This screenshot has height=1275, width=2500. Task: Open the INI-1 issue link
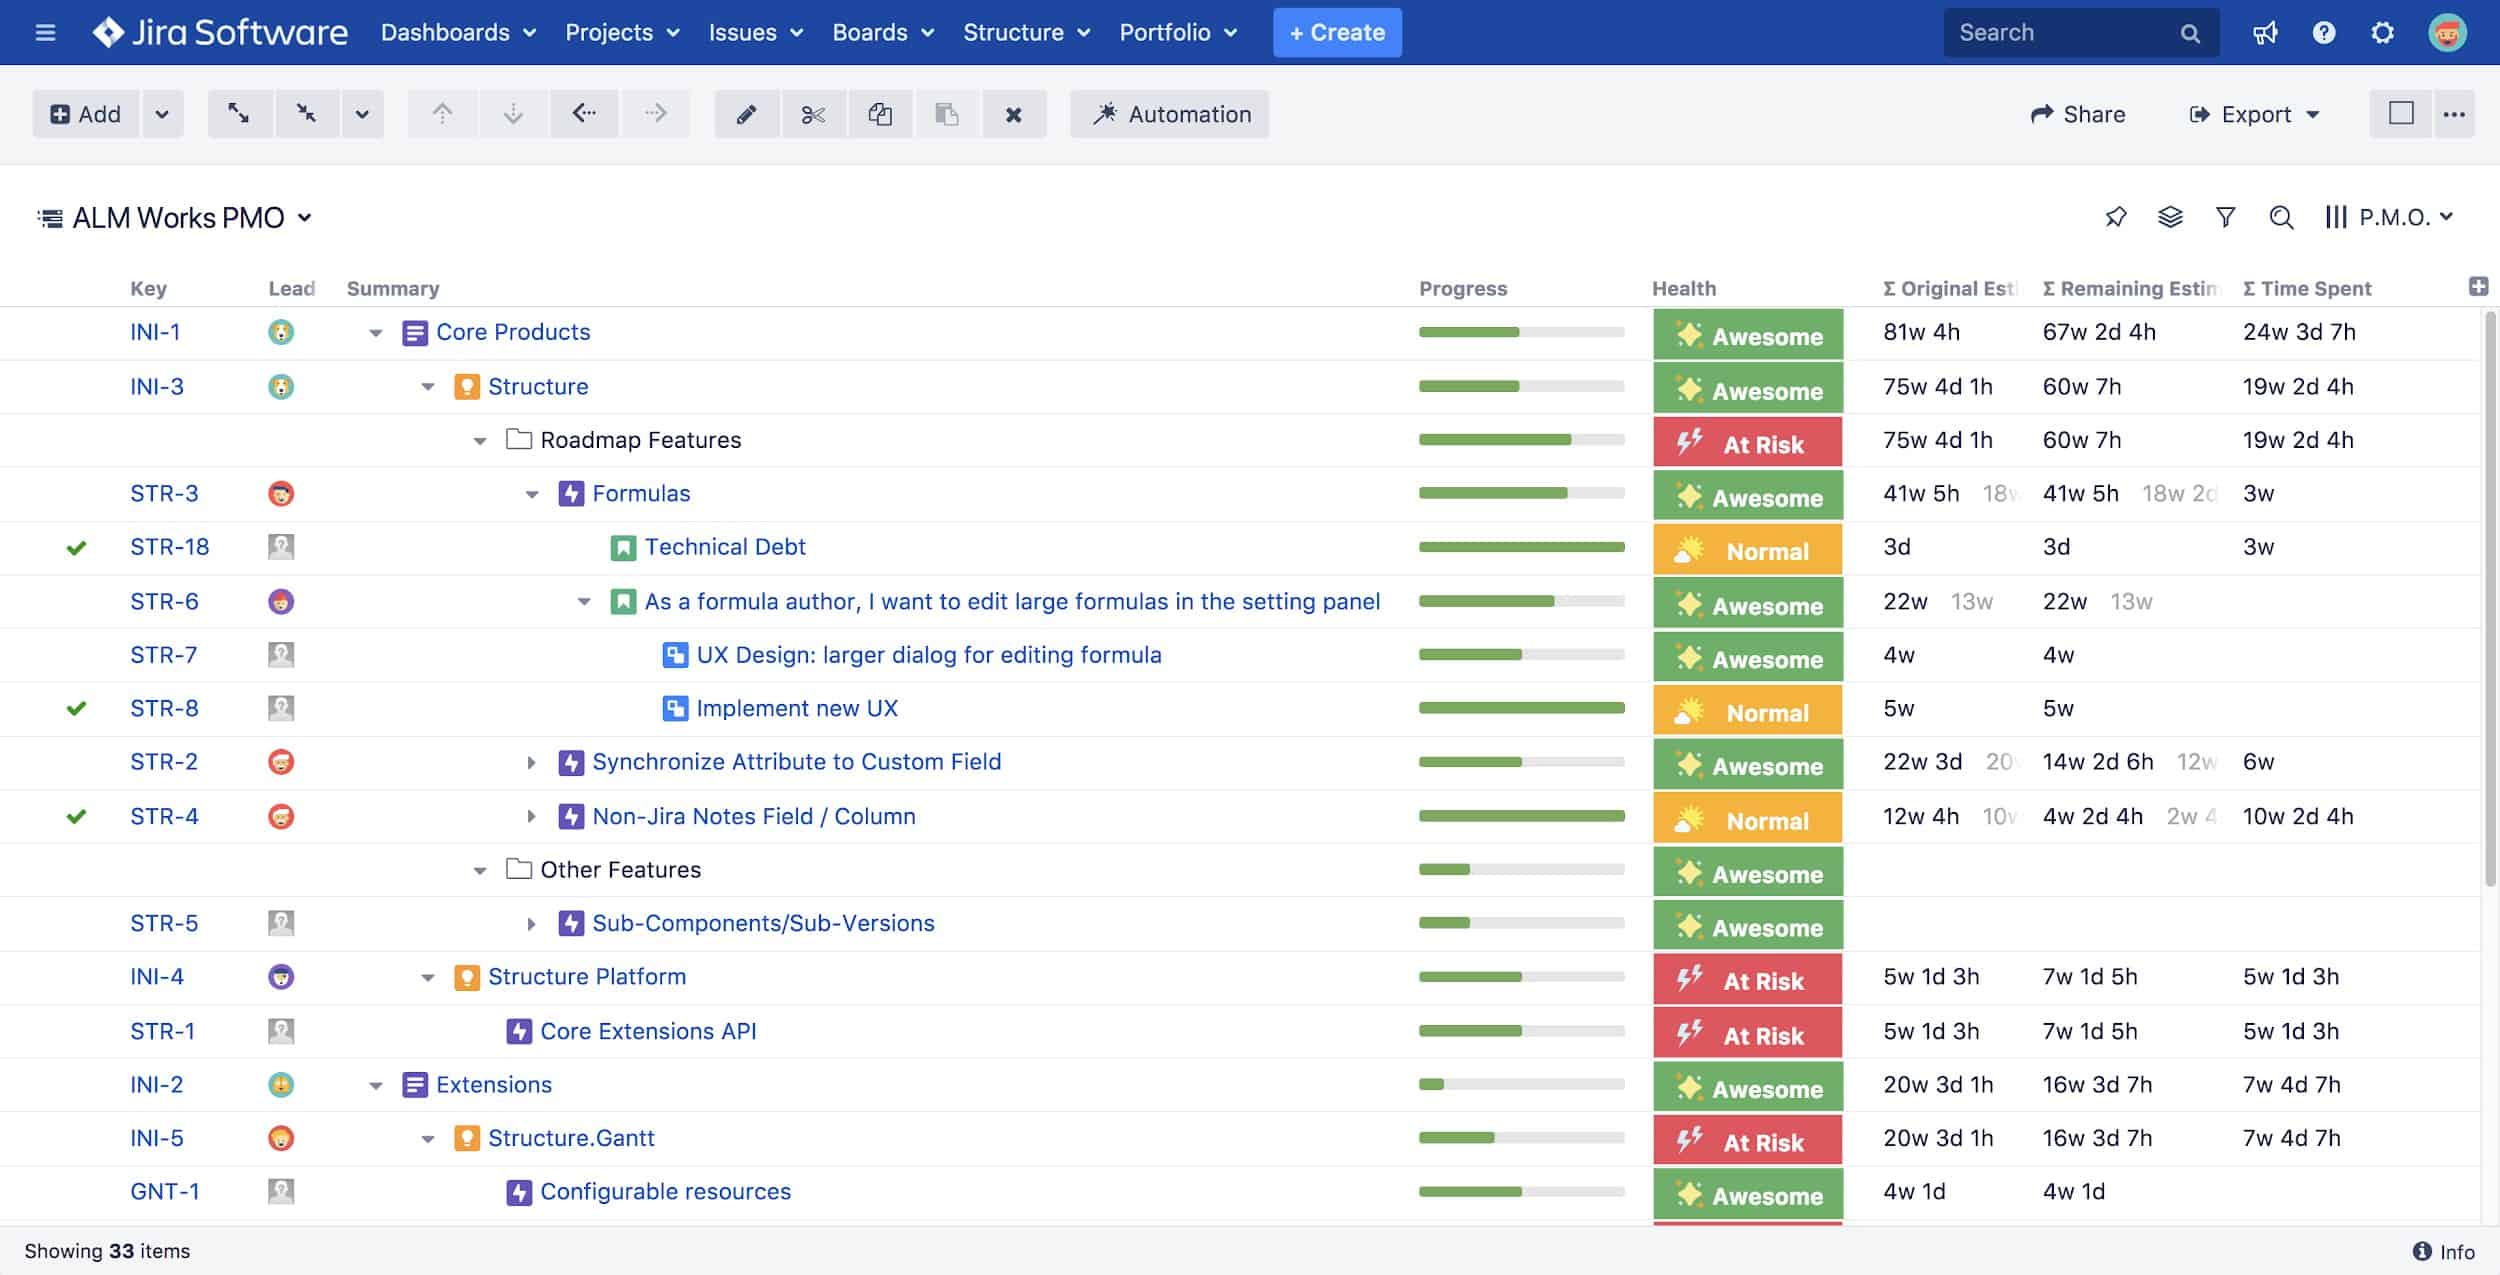[155, 331]
